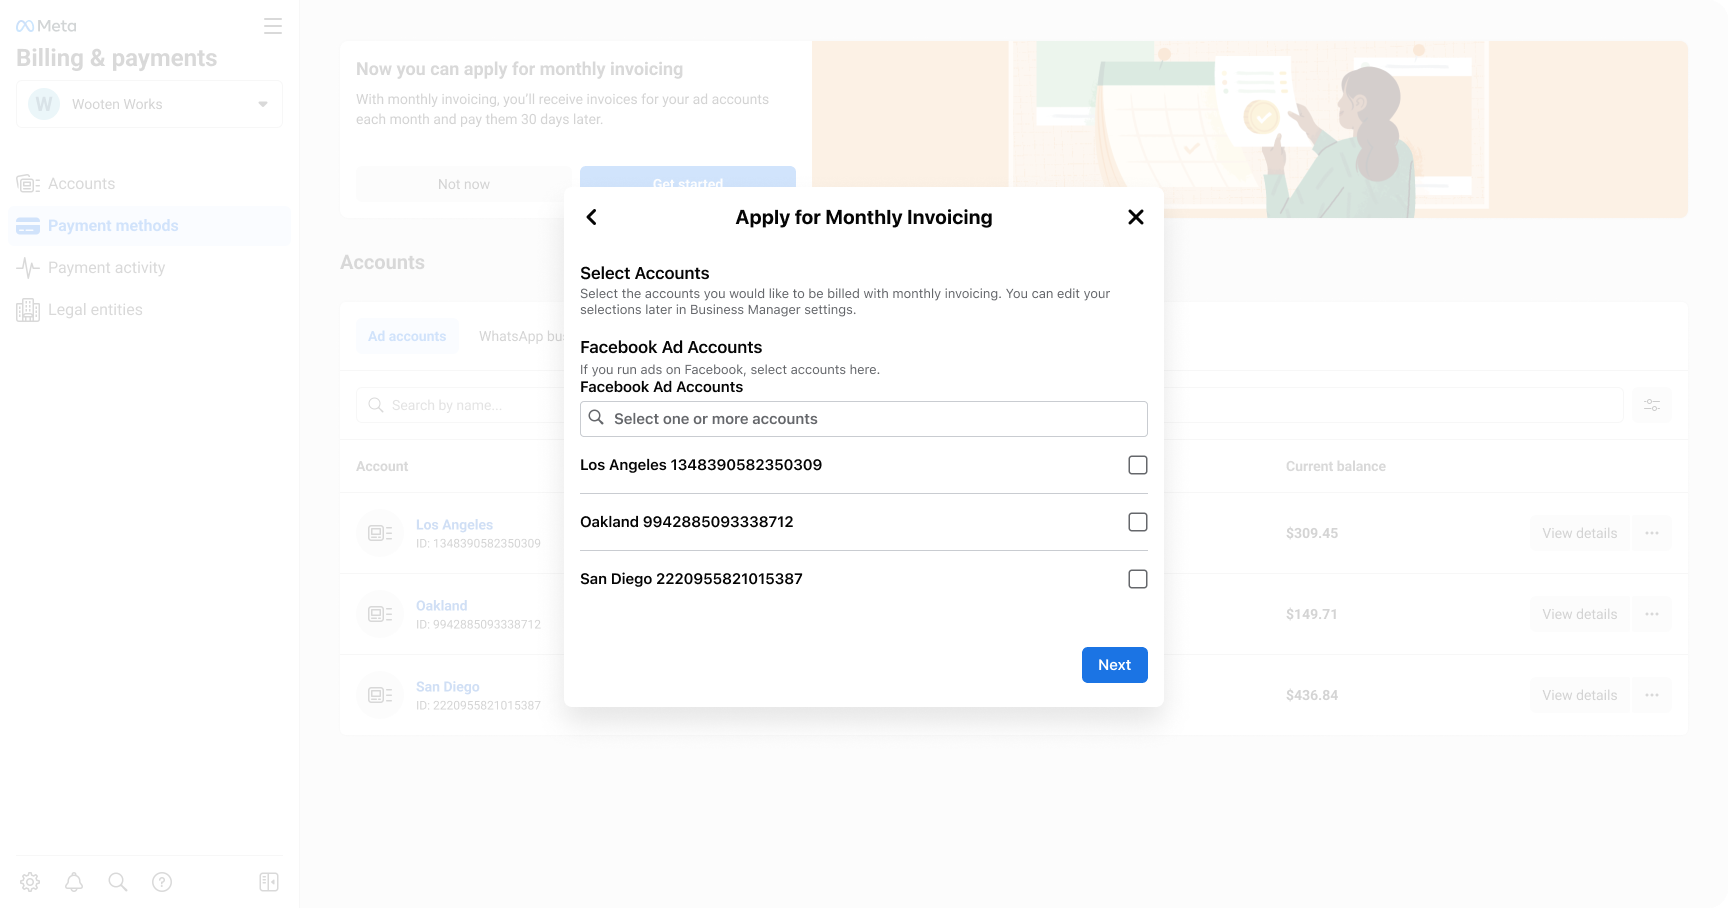Viewport: 1728px width, 908px height.
Task: Click the Search by name field
Action: click(990, 405)
